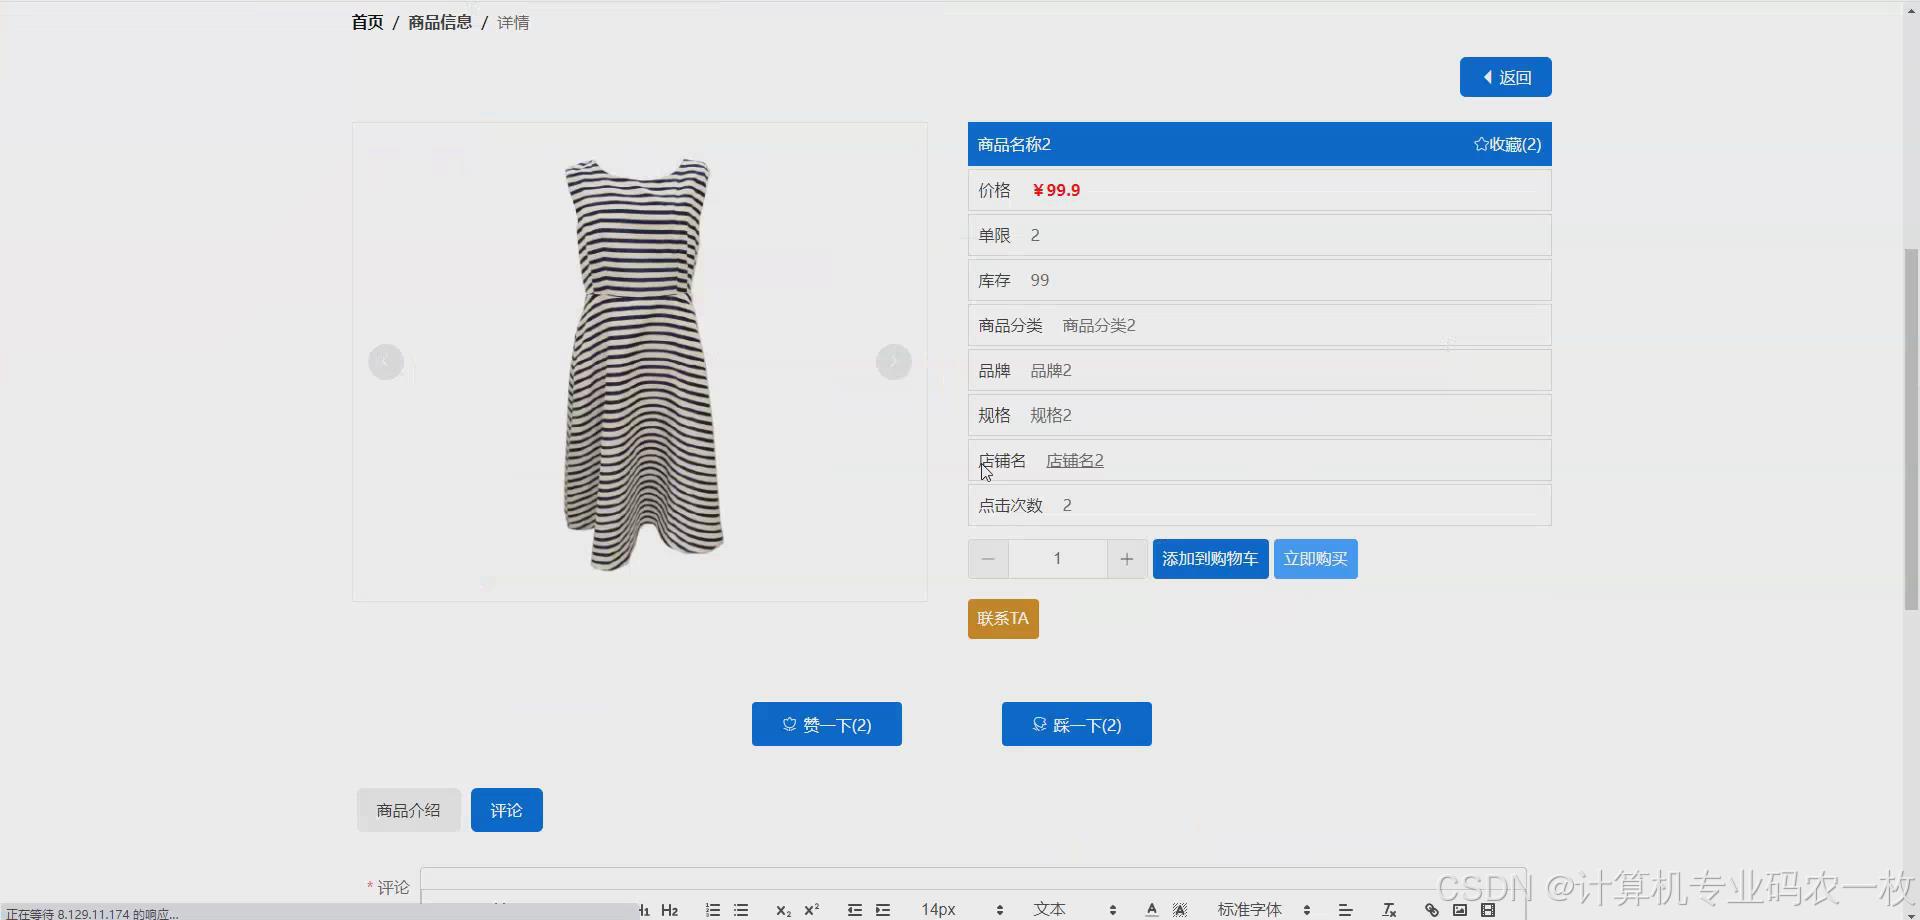Insert a hyperlink in the comment

1432,910
